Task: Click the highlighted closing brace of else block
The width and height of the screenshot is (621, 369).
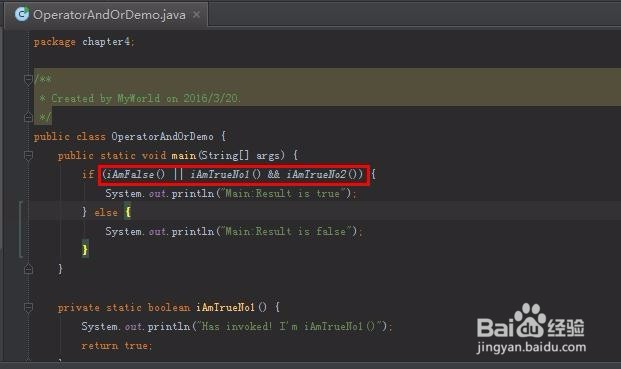Action: (x=85, y=250)
